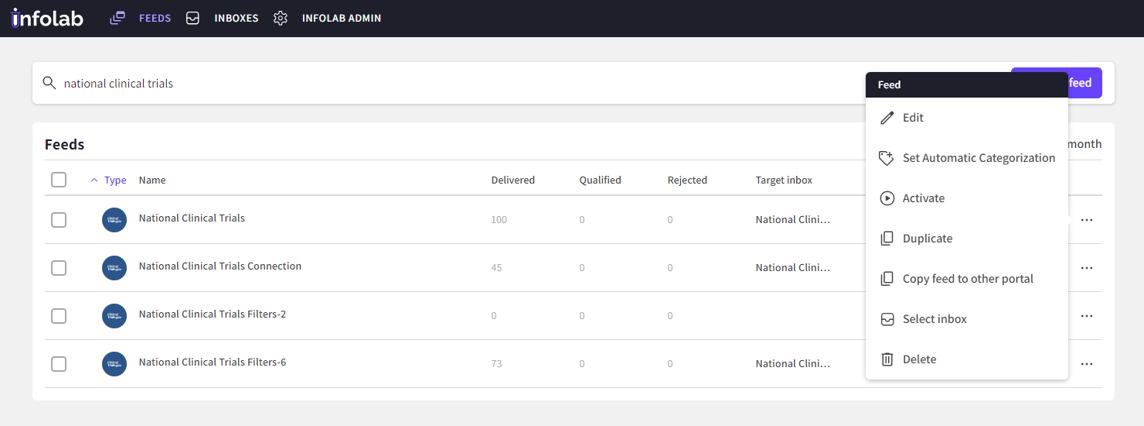The height and width of the screenshot is (426, 1144).
Task: Click the Qualified column header
Action: coord(600,180)
